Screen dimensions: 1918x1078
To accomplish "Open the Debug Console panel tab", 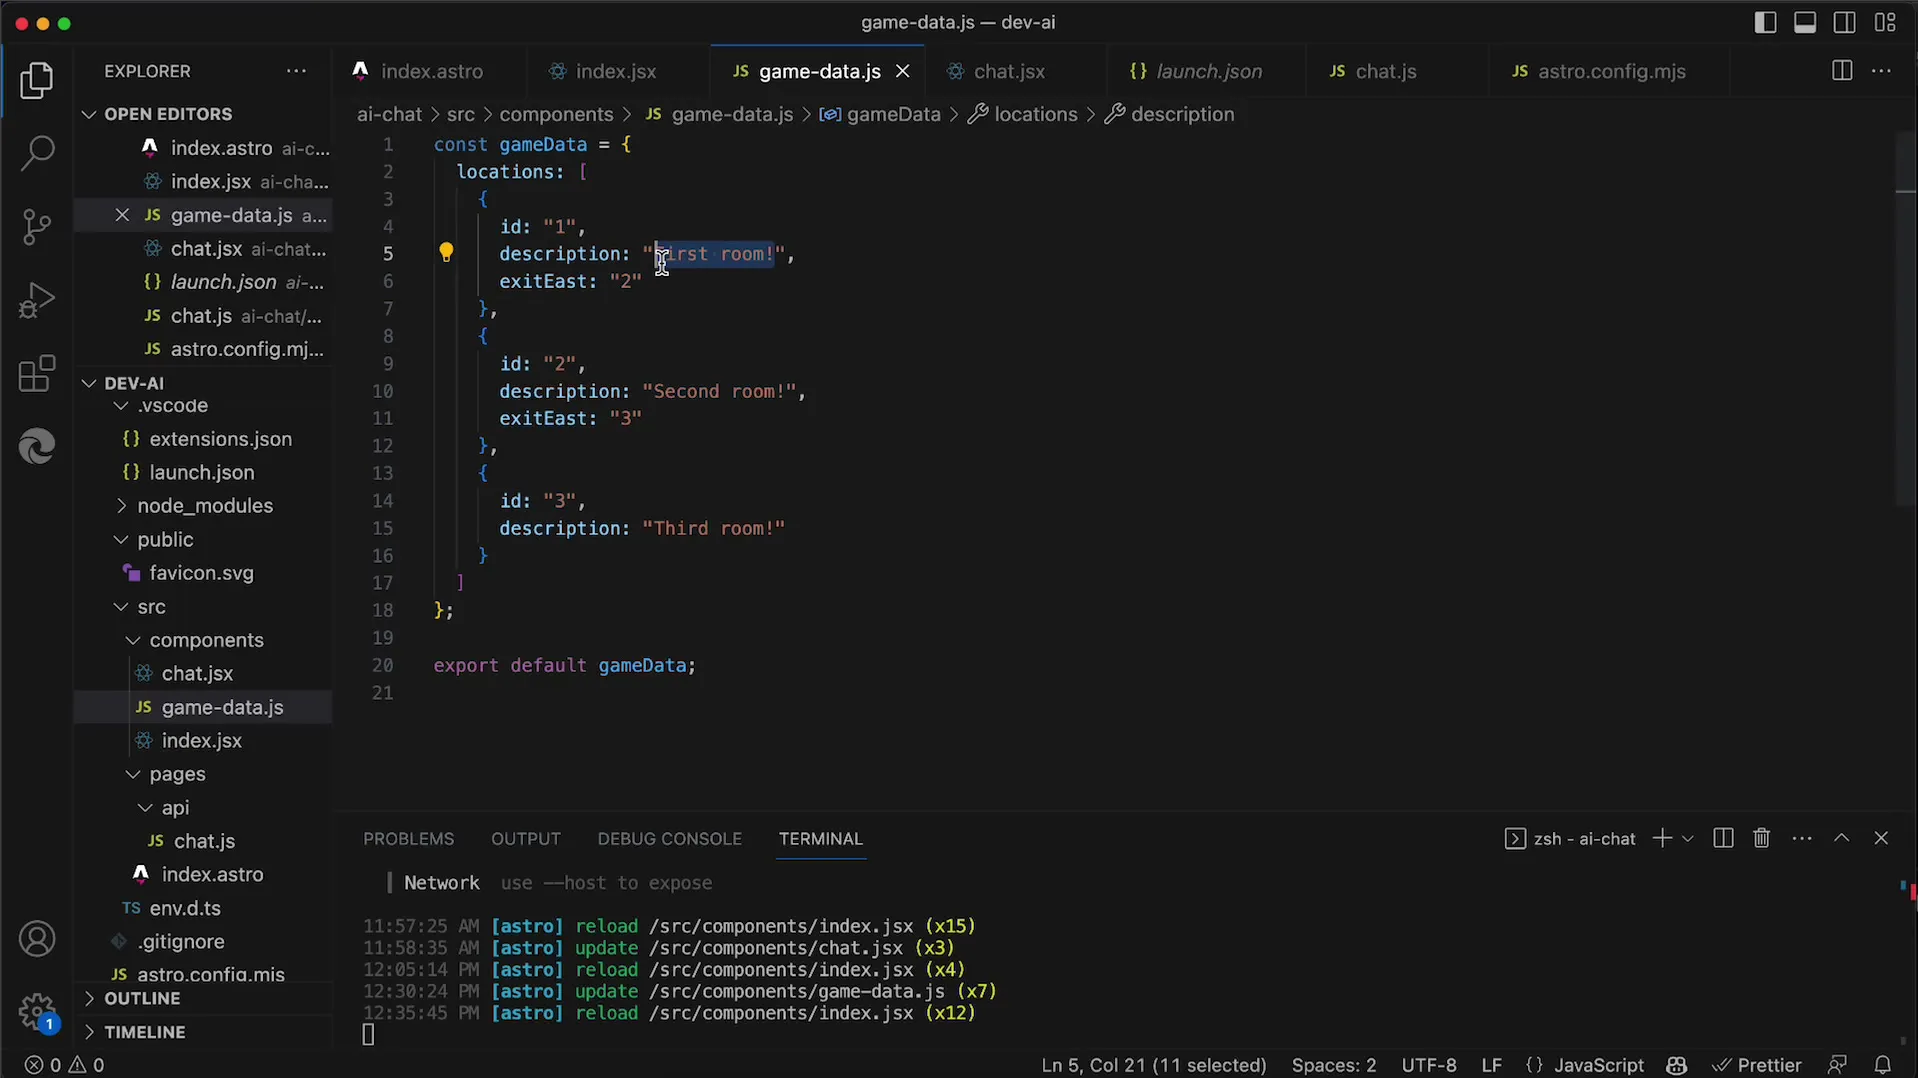I will tap(669, 838).
